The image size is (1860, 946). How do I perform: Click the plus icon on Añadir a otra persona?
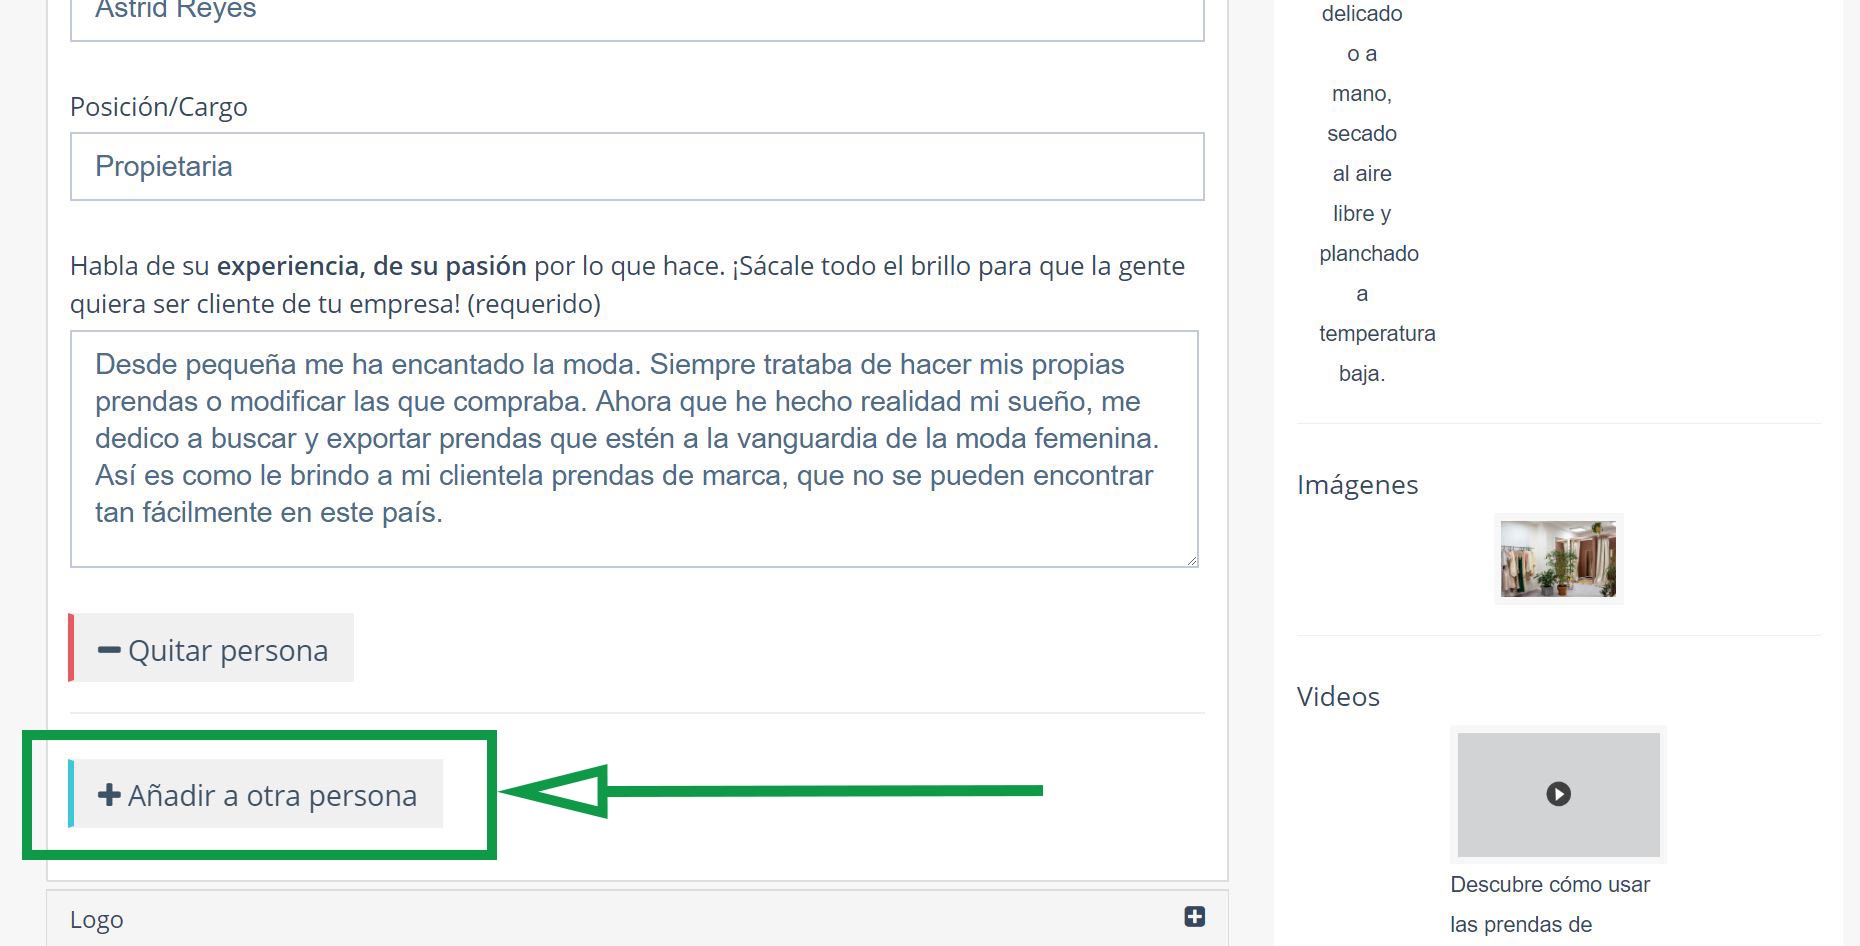(109, 795)
